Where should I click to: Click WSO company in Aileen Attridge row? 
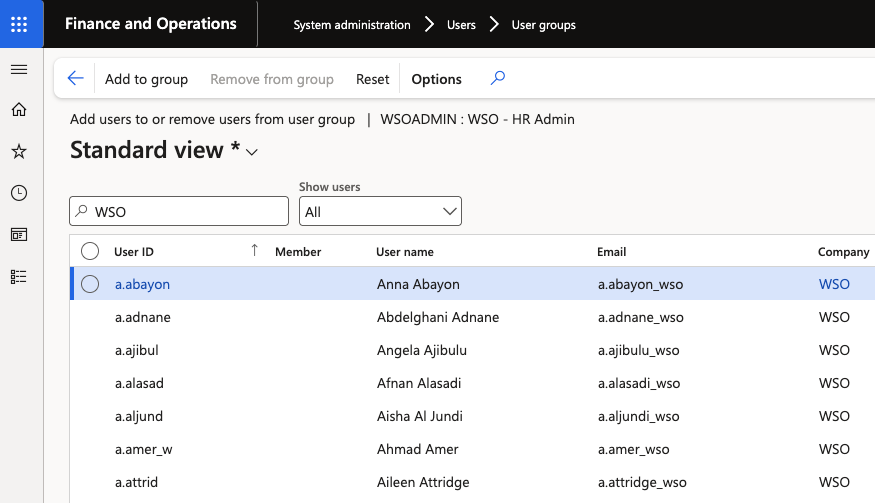click(834, 482)
